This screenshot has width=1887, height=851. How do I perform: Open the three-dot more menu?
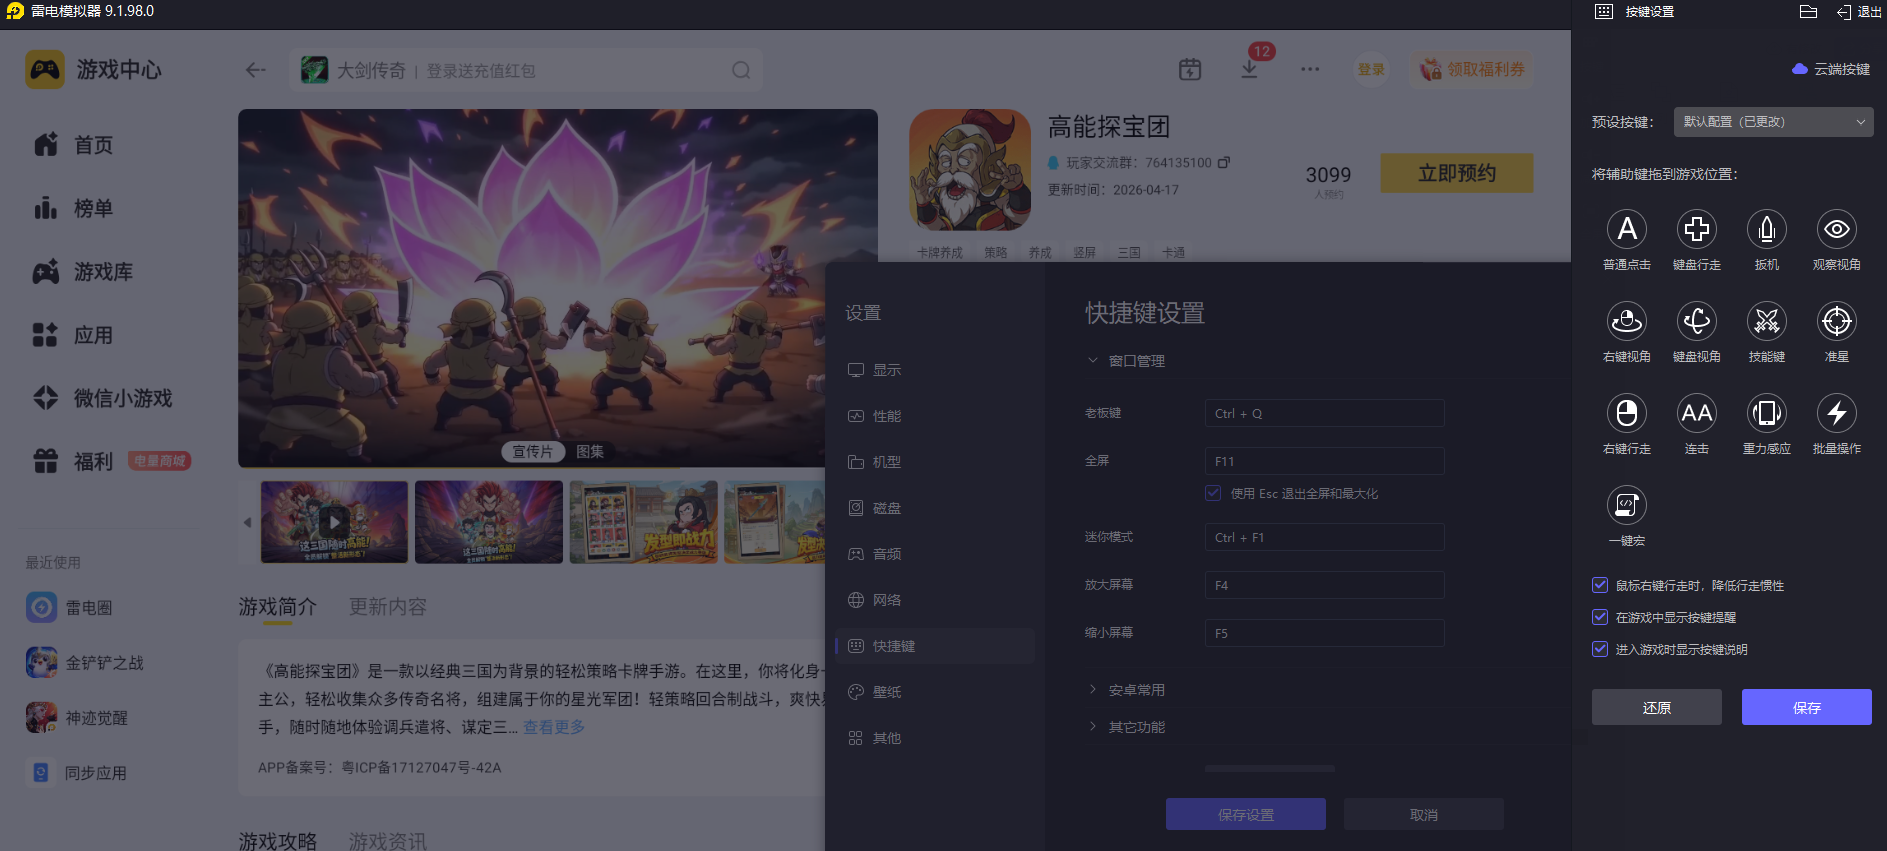pyautogui.click(x=1310, y=69)
